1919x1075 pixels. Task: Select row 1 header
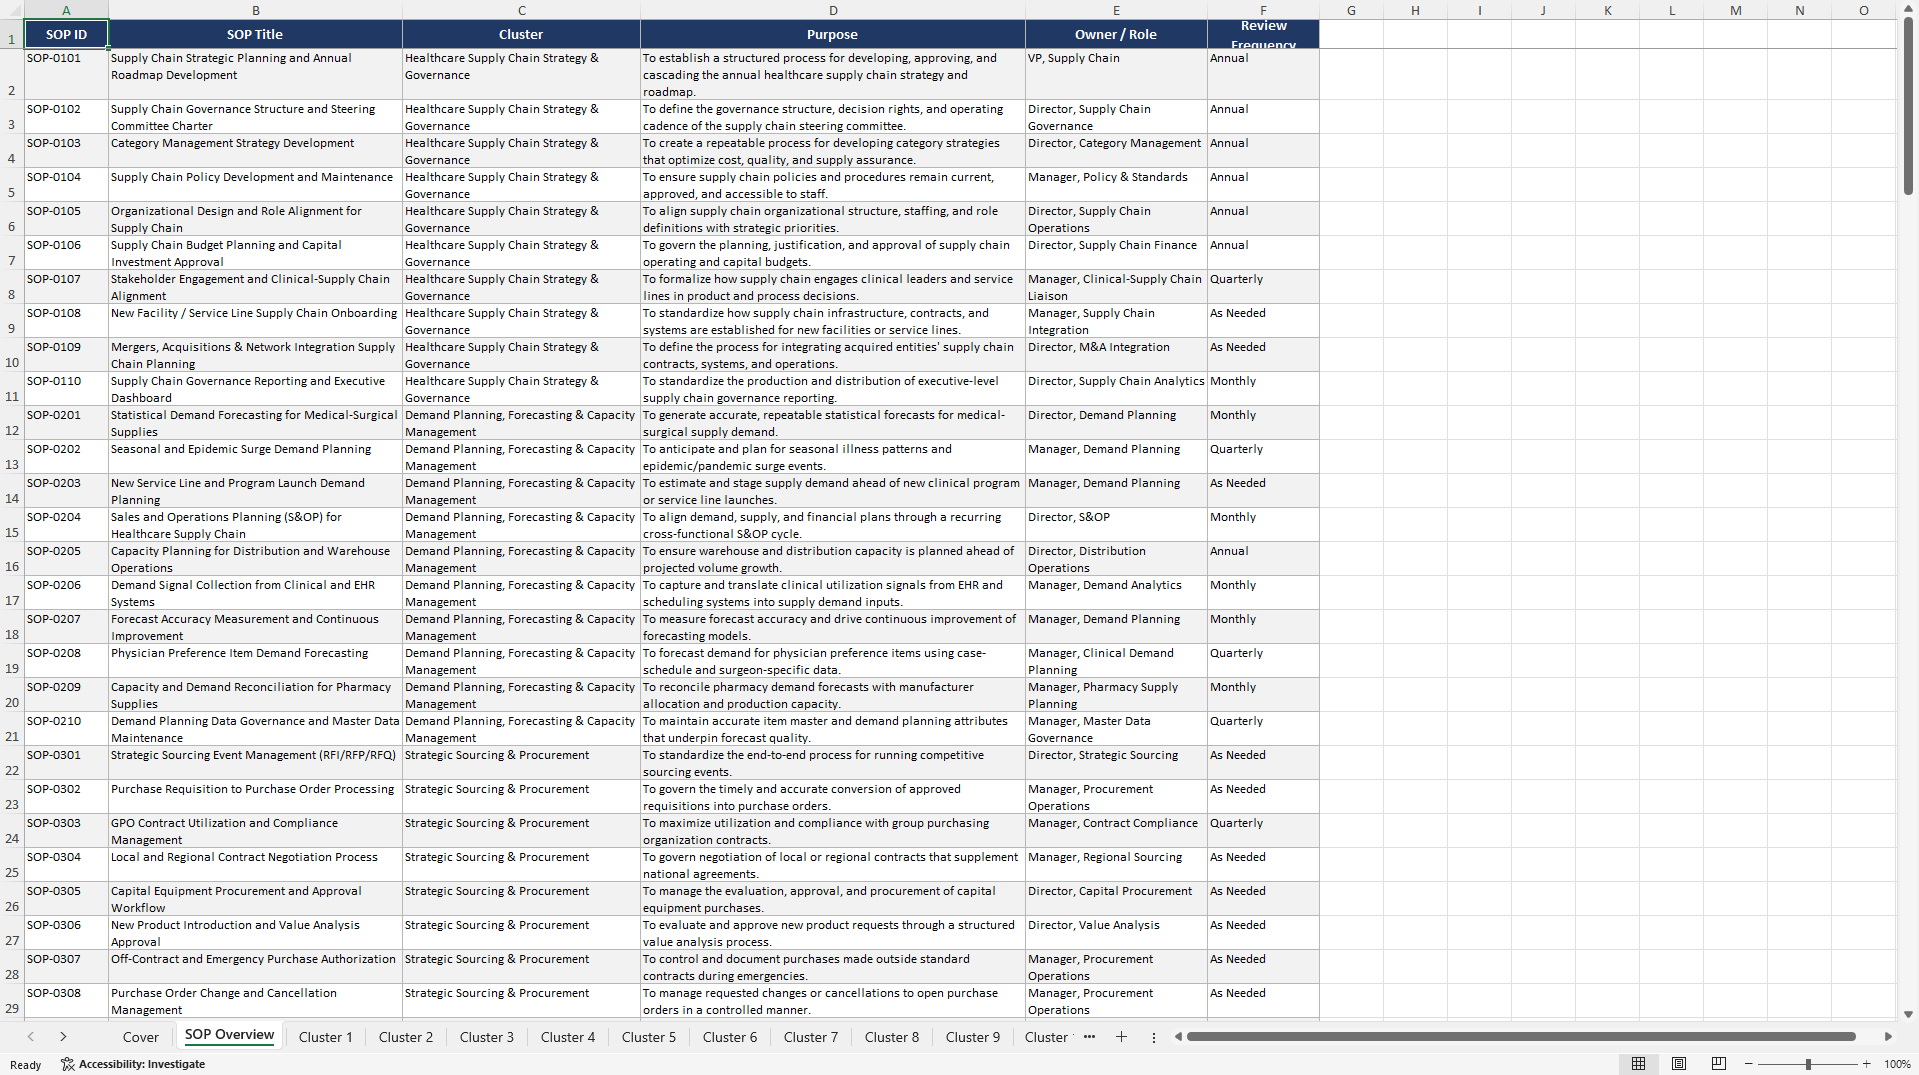(x=12, y=34)
